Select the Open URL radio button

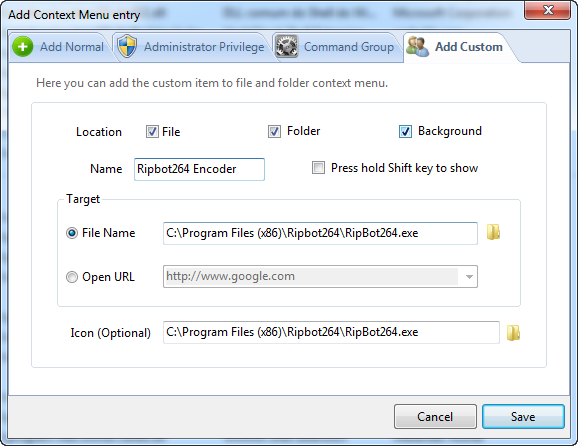(72, 277)
